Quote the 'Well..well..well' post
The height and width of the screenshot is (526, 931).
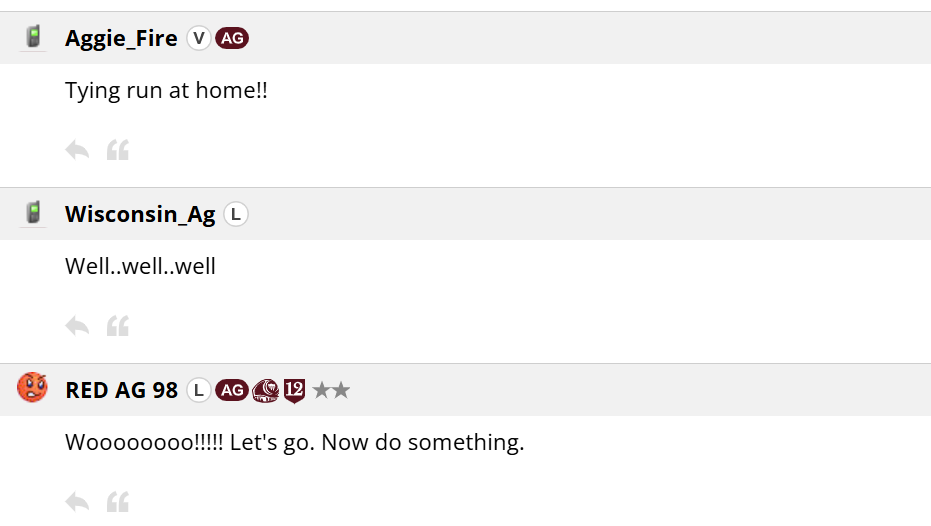(118, 326)
